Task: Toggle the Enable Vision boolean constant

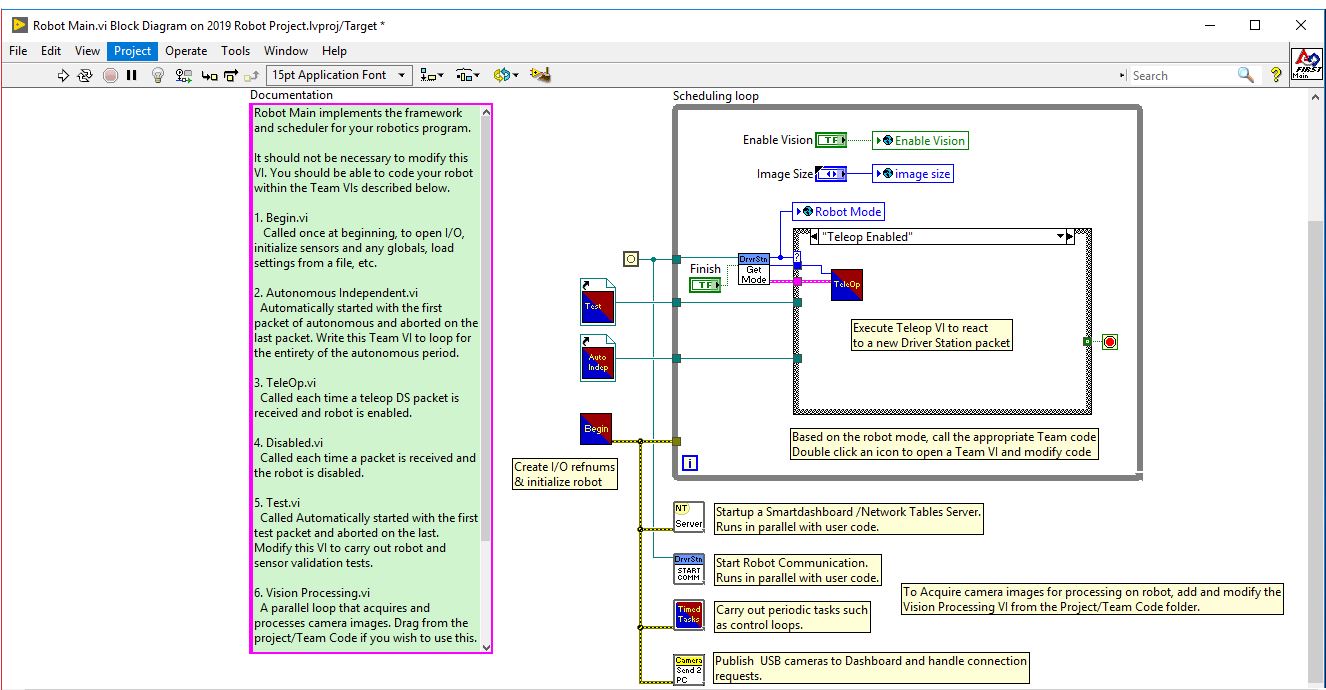Action: 831,140
